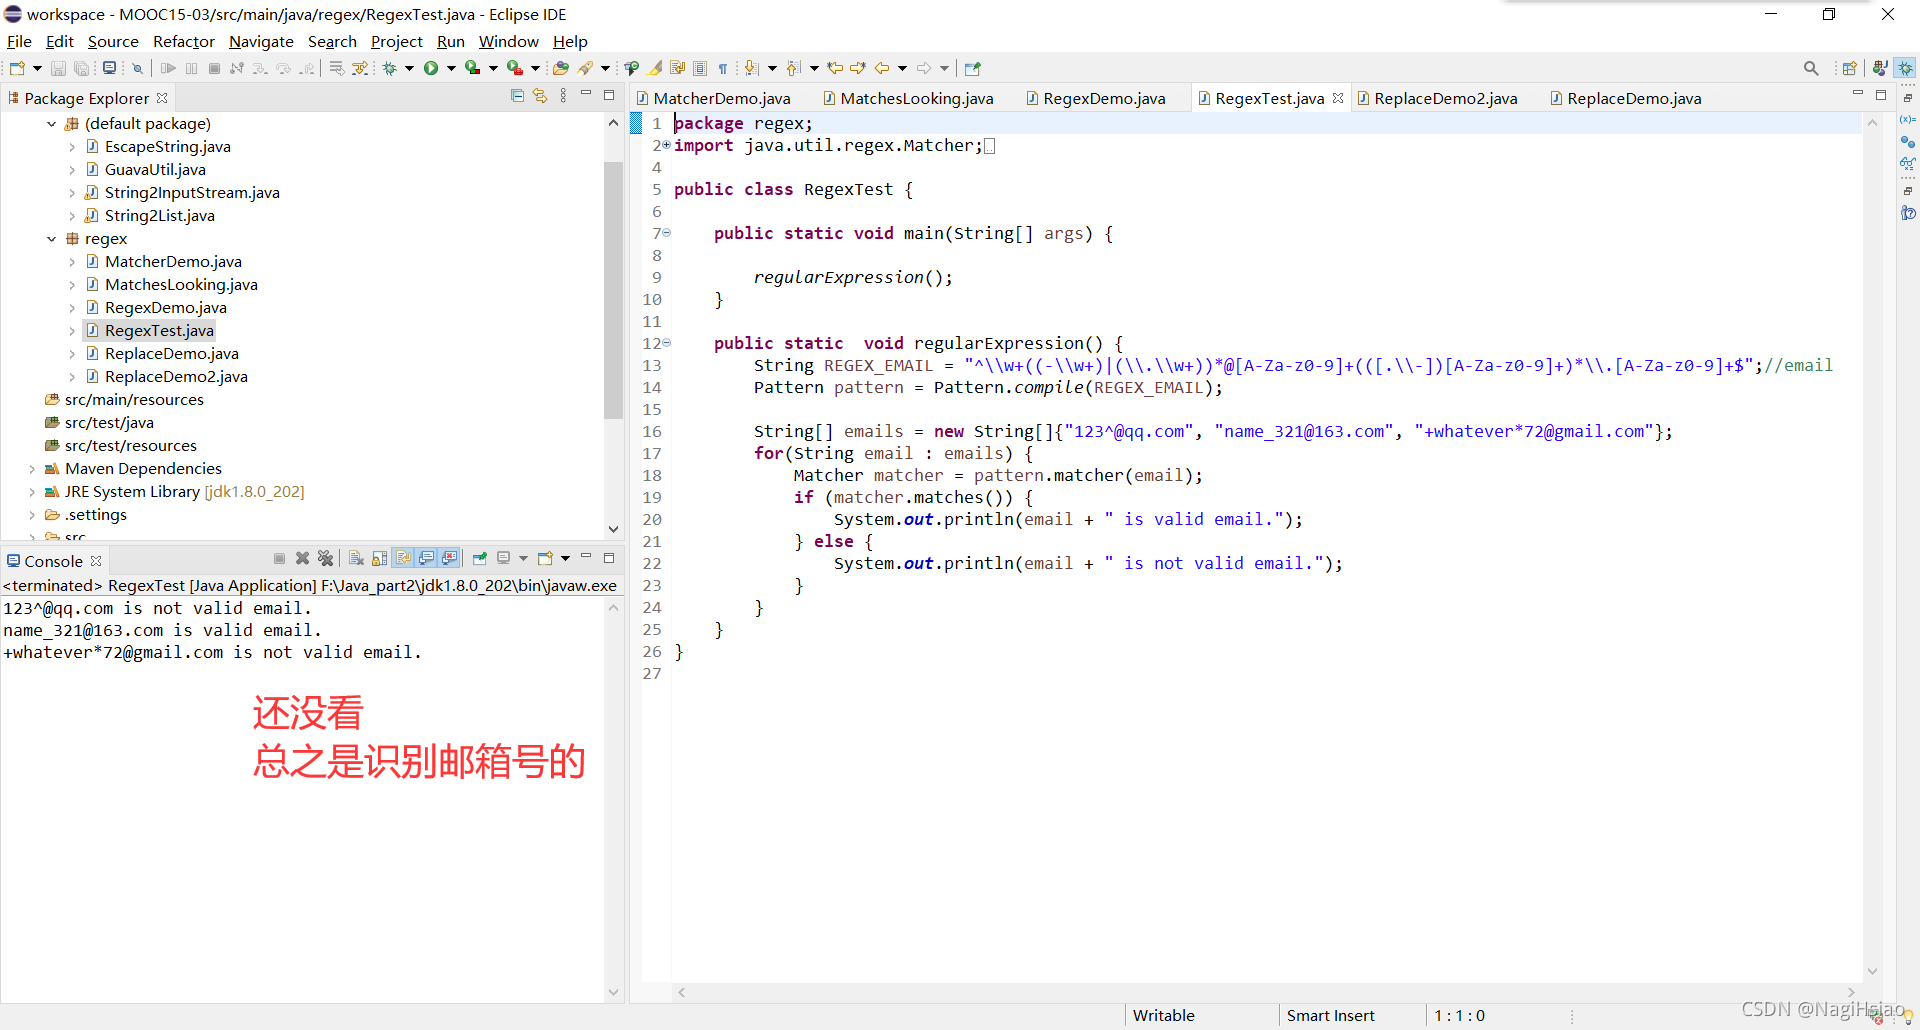
Task: Open a terminal from the toolbar
Action: point(109,68)
